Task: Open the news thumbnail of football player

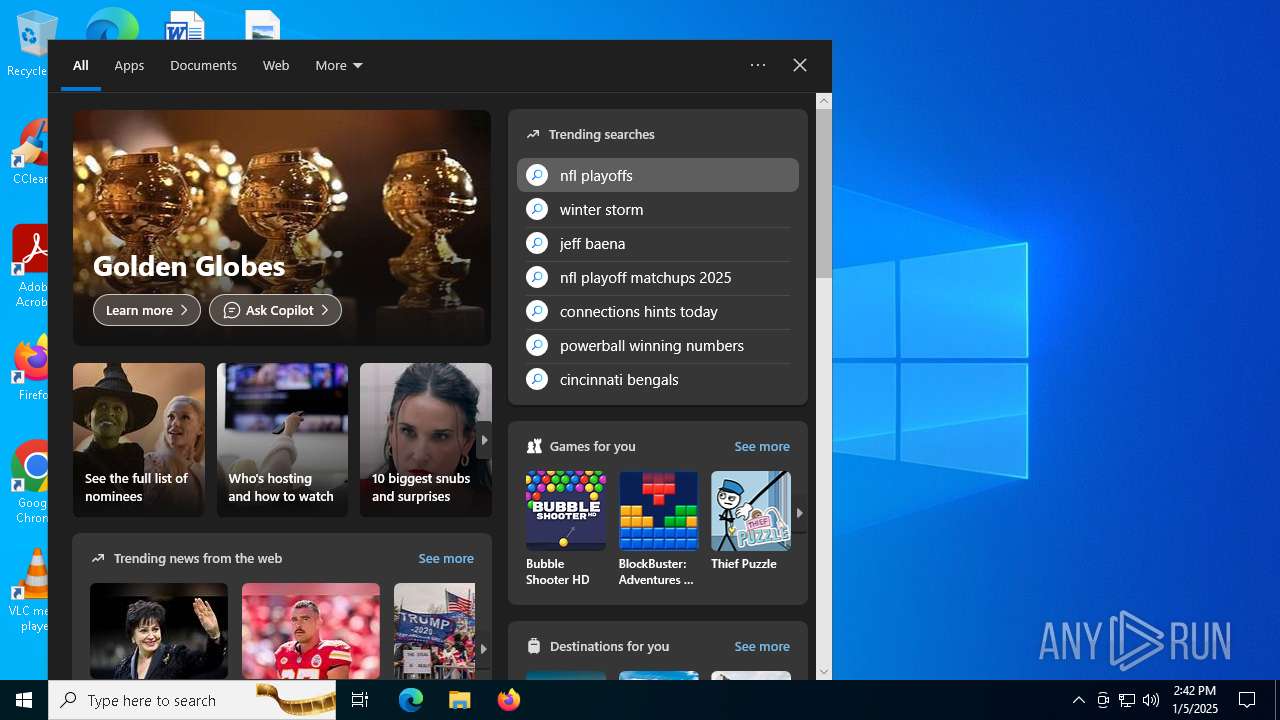Action: [x=311, y=631]
